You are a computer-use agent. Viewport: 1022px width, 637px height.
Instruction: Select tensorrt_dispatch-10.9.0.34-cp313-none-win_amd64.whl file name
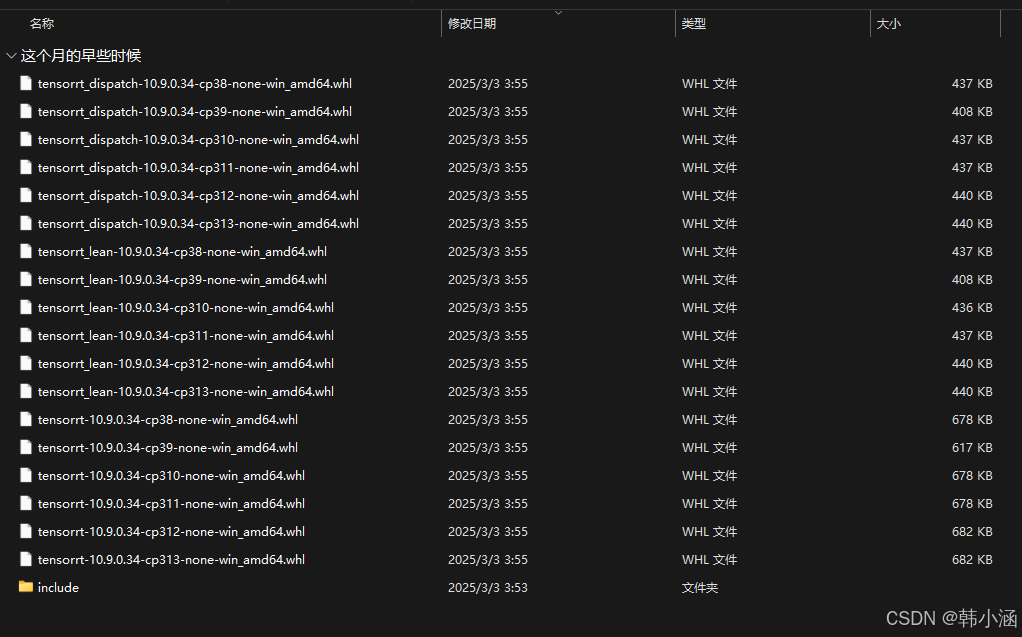coord(198,224)
